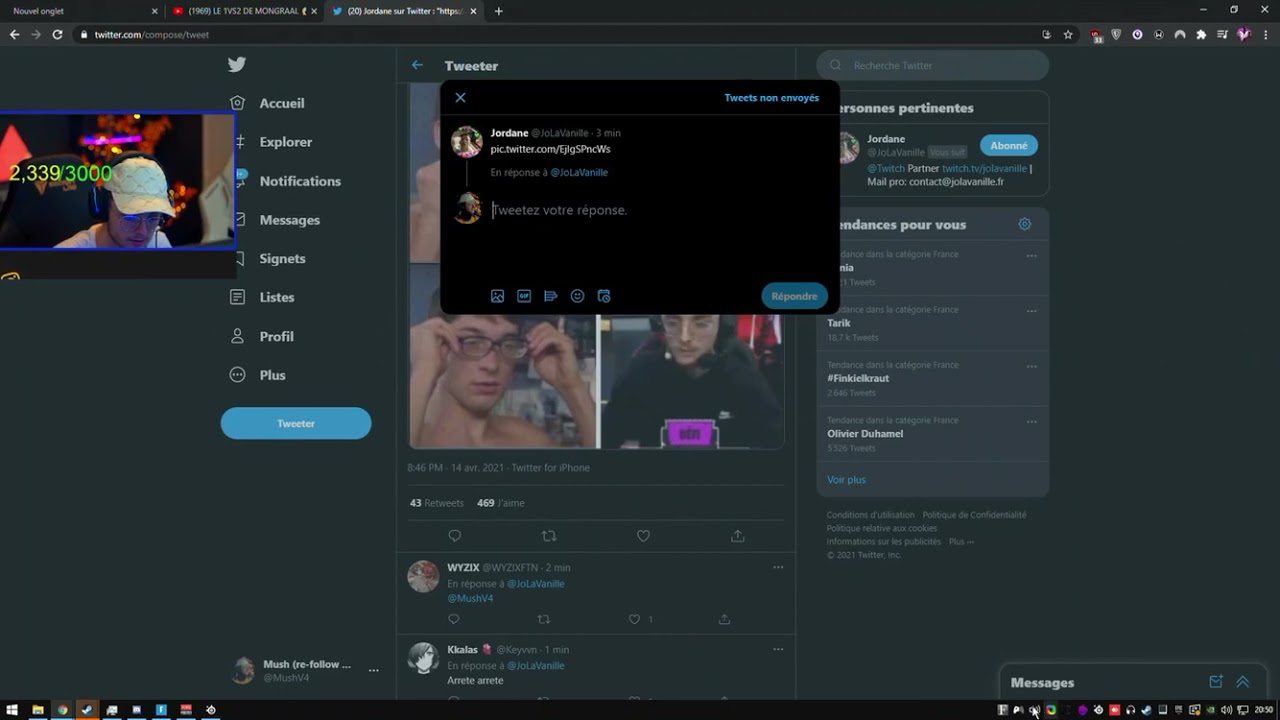Image resolution: width=1280 pixels, height=720 pixels.
Task: Add a poll to the reply
Action: [x=550, y=296]
